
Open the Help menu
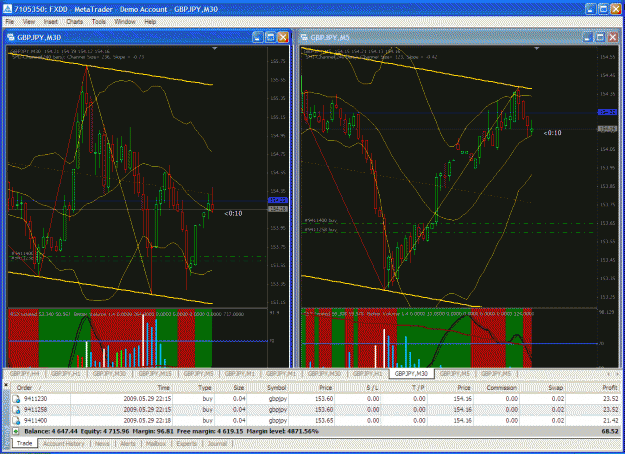click(x=150, y=22)
